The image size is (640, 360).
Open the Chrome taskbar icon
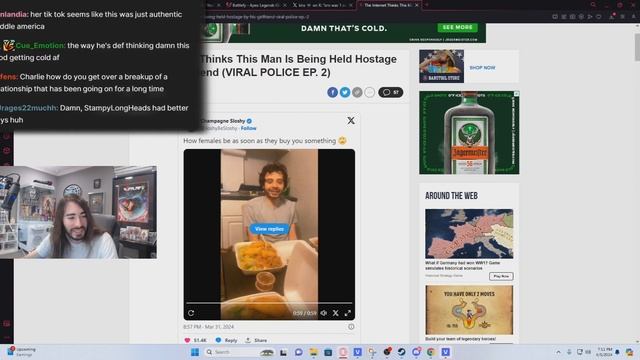pos(431,352)
